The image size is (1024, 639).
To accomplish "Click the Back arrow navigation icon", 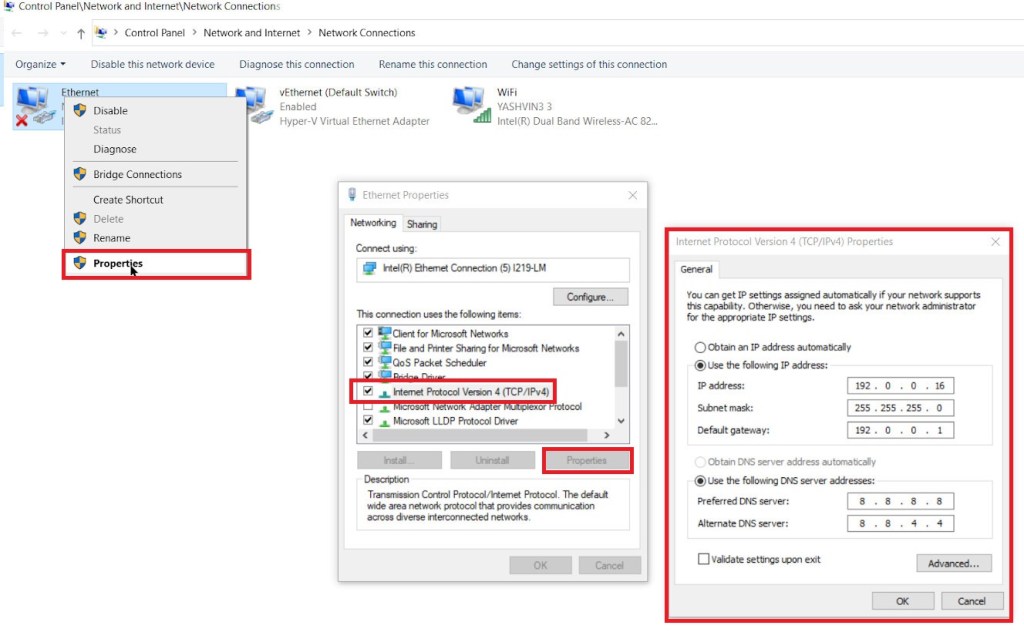I will pos(17,33).
